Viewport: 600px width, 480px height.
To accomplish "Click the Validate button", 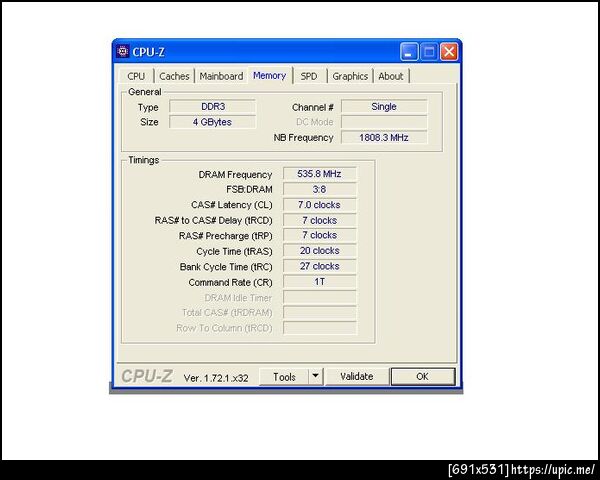I will 357,377.
